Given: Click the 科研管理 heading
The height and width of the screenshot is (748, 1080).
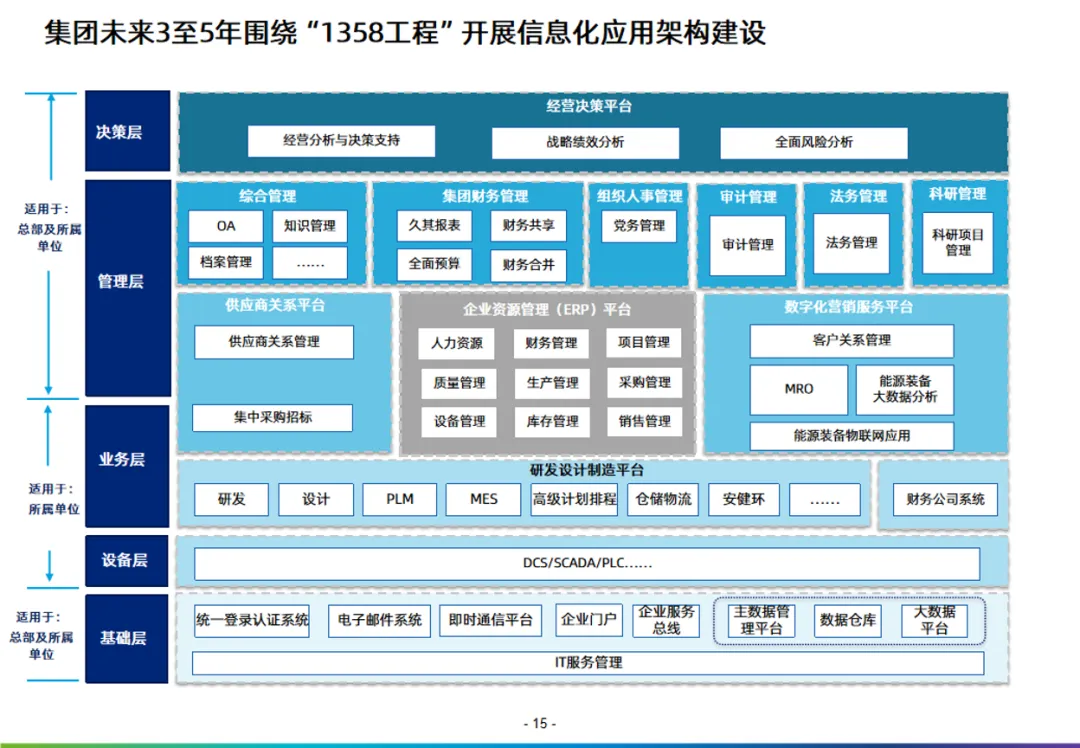Looking at the screenshot, I should coord(957,194).
